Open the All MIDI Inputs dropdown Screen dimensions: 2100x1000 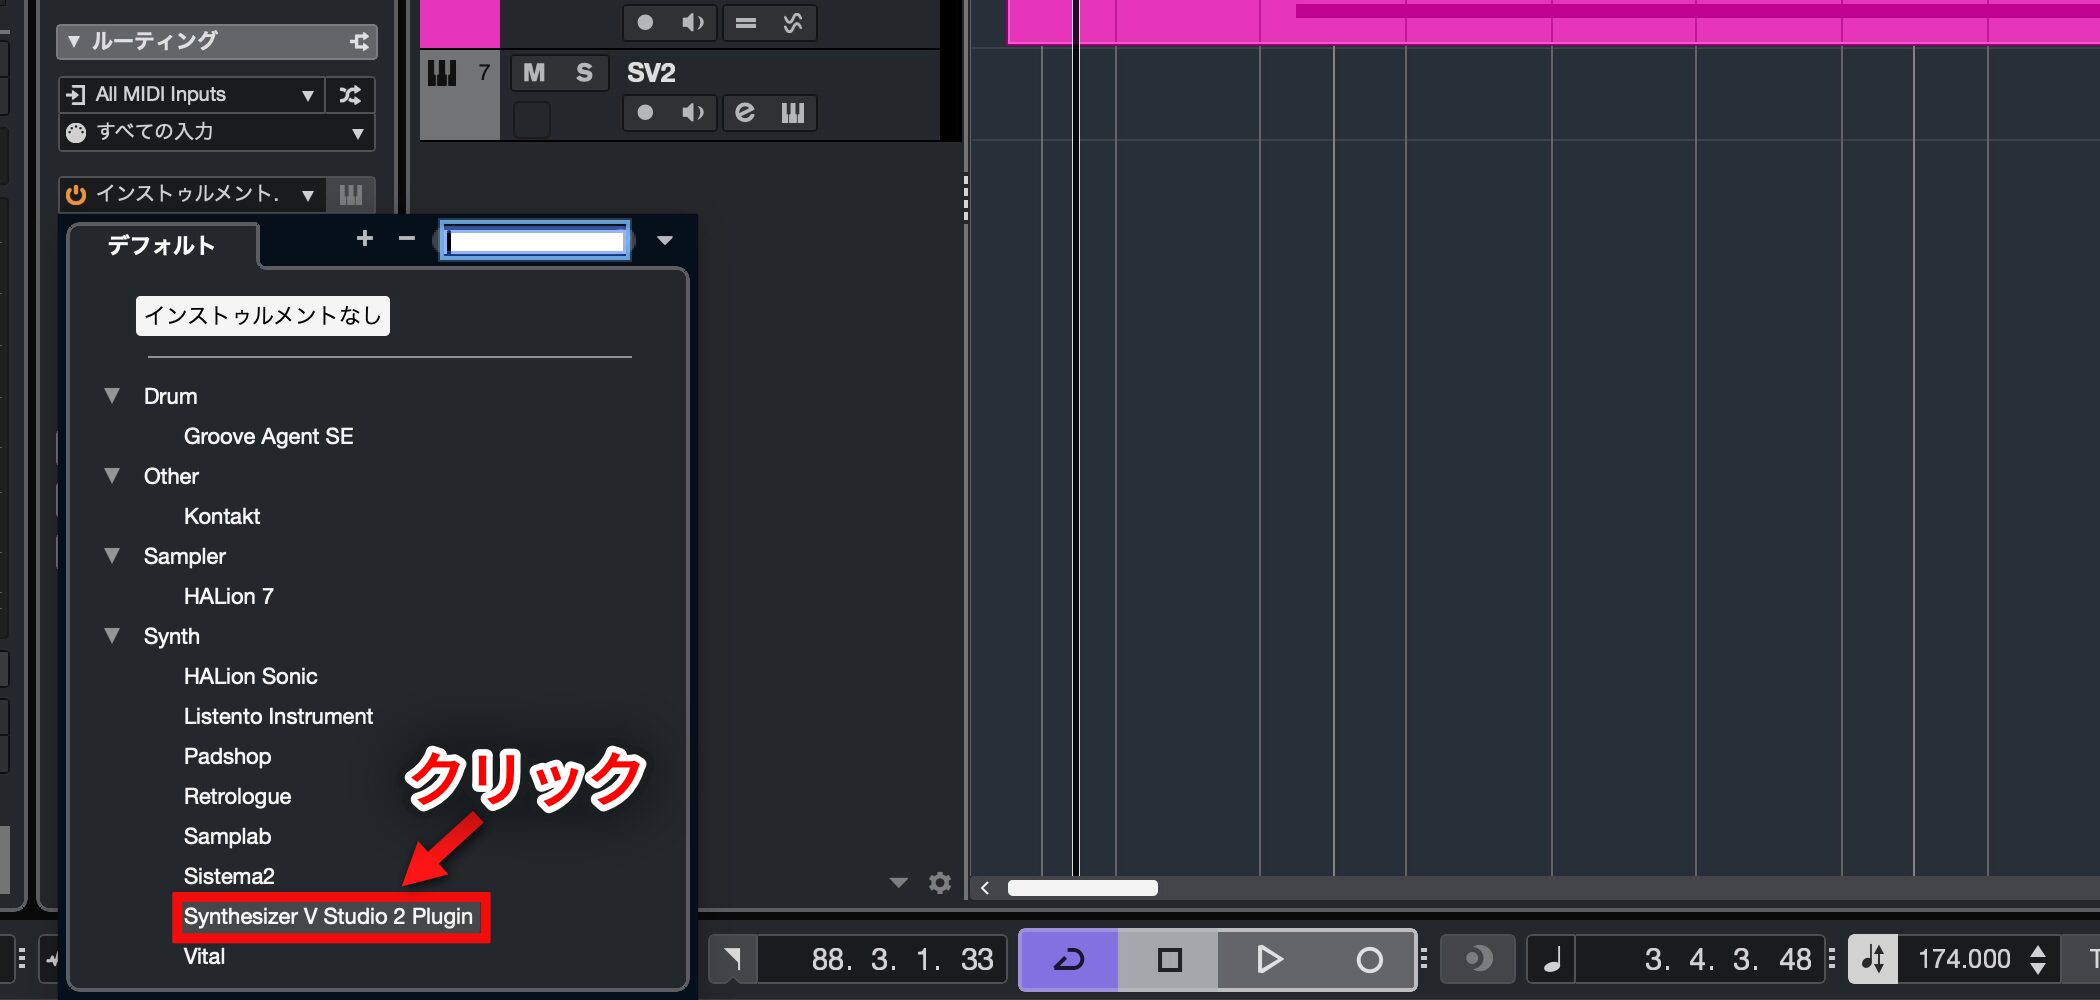coord(191,95)
